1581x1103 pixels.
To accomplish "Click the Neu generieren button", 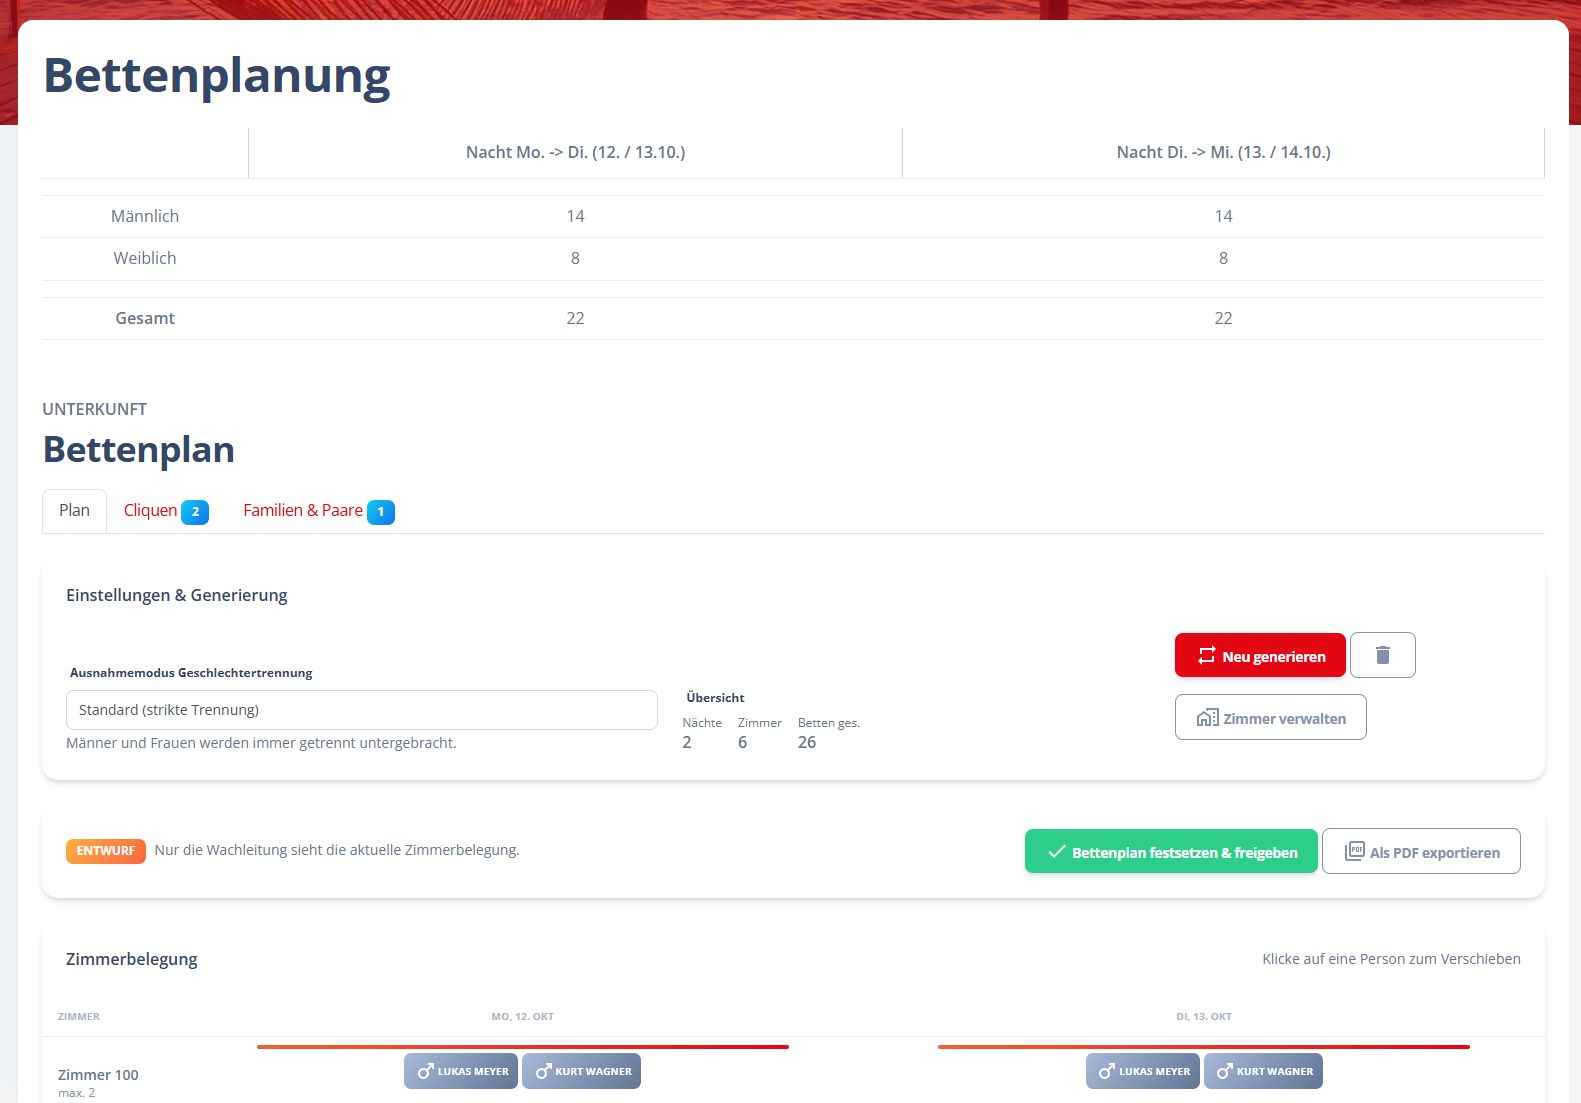I will coord(1260,655).
